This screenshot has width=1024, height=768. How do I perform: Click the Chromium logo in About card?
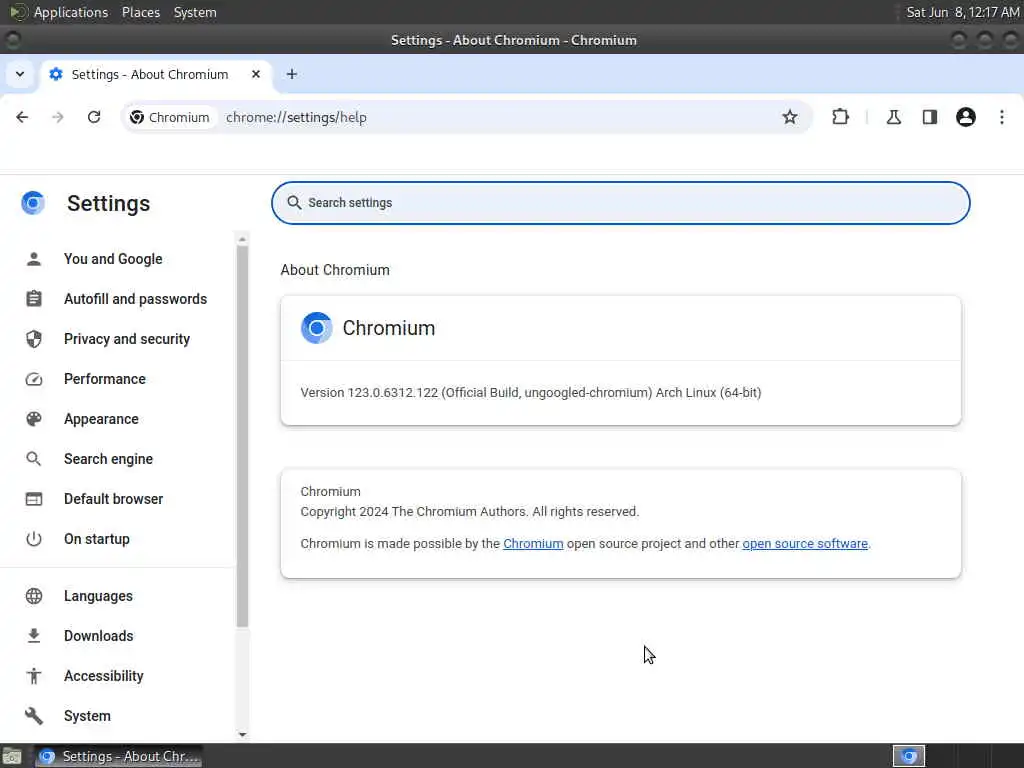tap(316, 328)
